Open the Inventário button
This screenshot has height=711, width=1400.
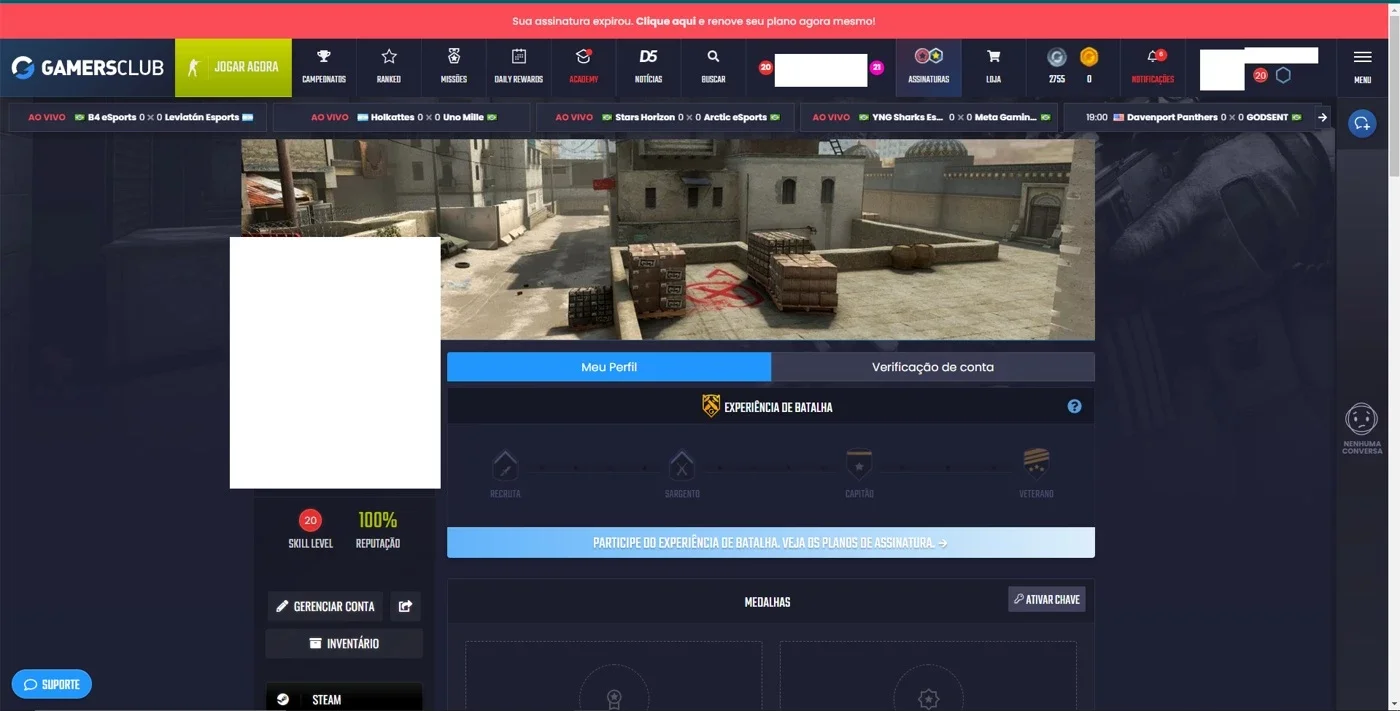[344, 643]
